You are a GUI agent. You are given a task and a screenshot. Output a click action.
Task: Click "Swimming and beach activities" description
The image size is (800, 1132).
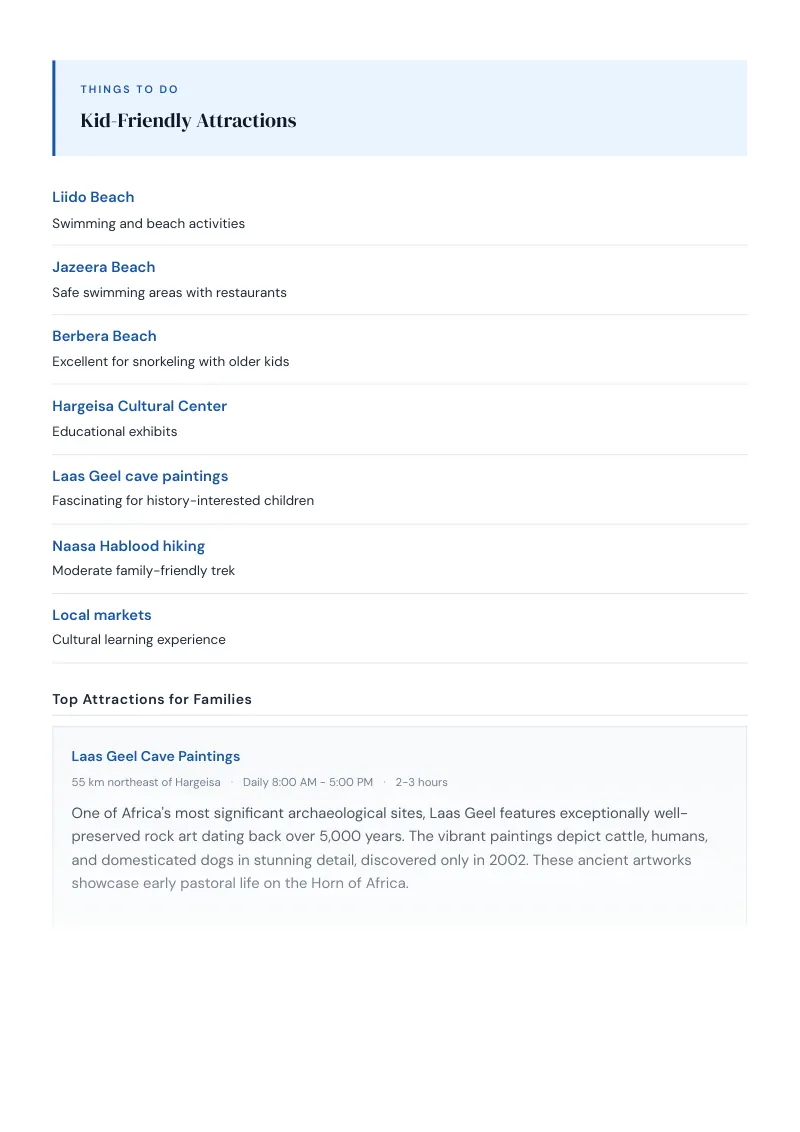coord(148,224)
